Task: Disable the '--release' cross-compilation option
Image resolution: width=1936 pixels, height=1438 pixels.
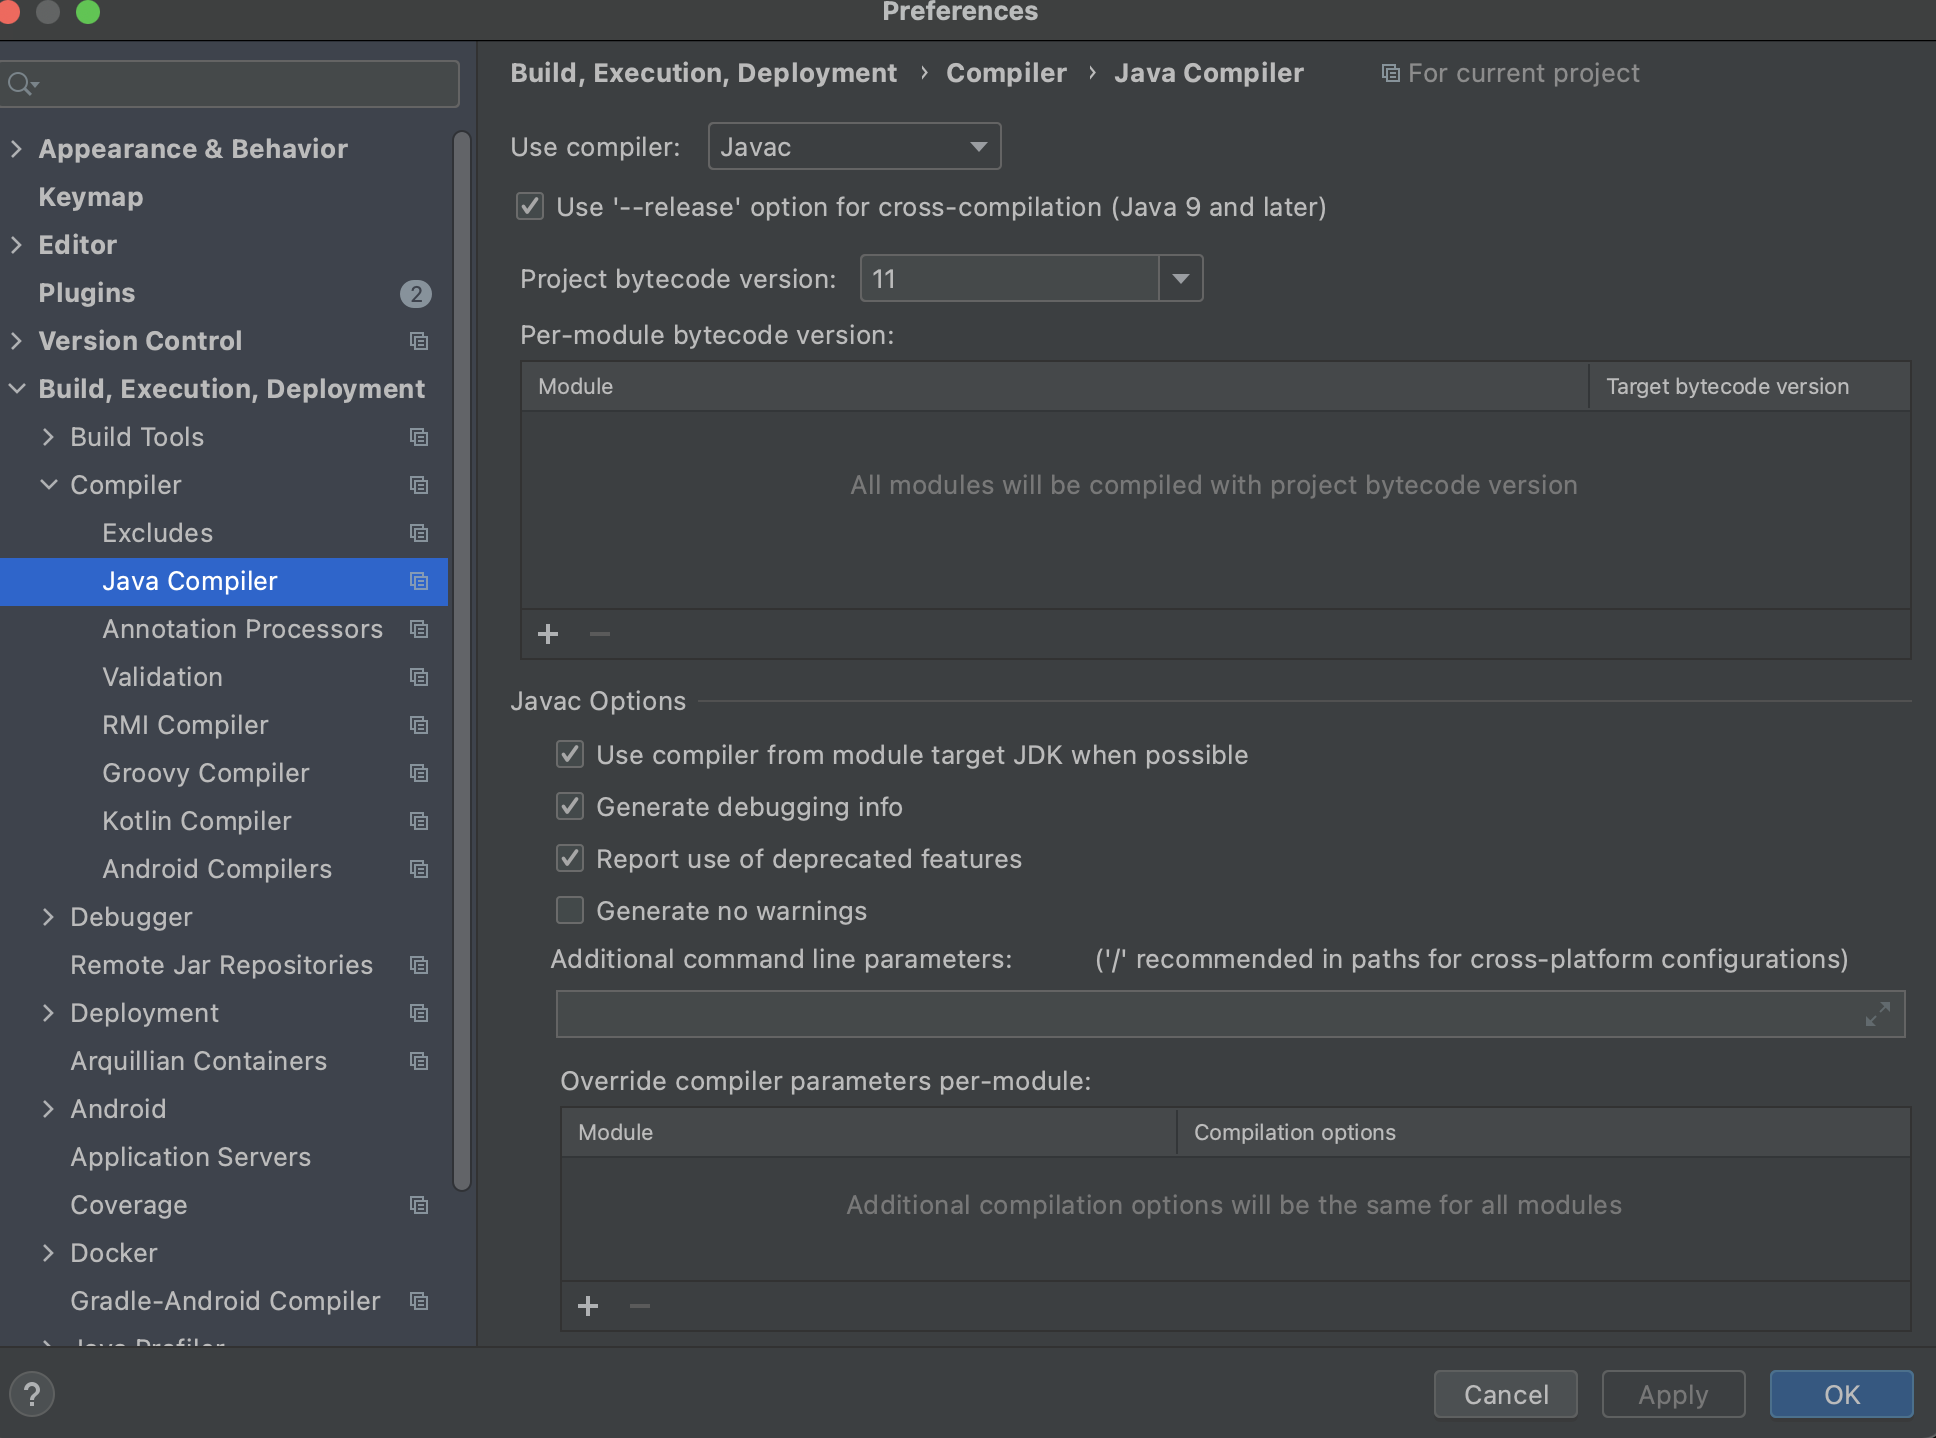Action: pyautogui.click(x=530, y=207)
